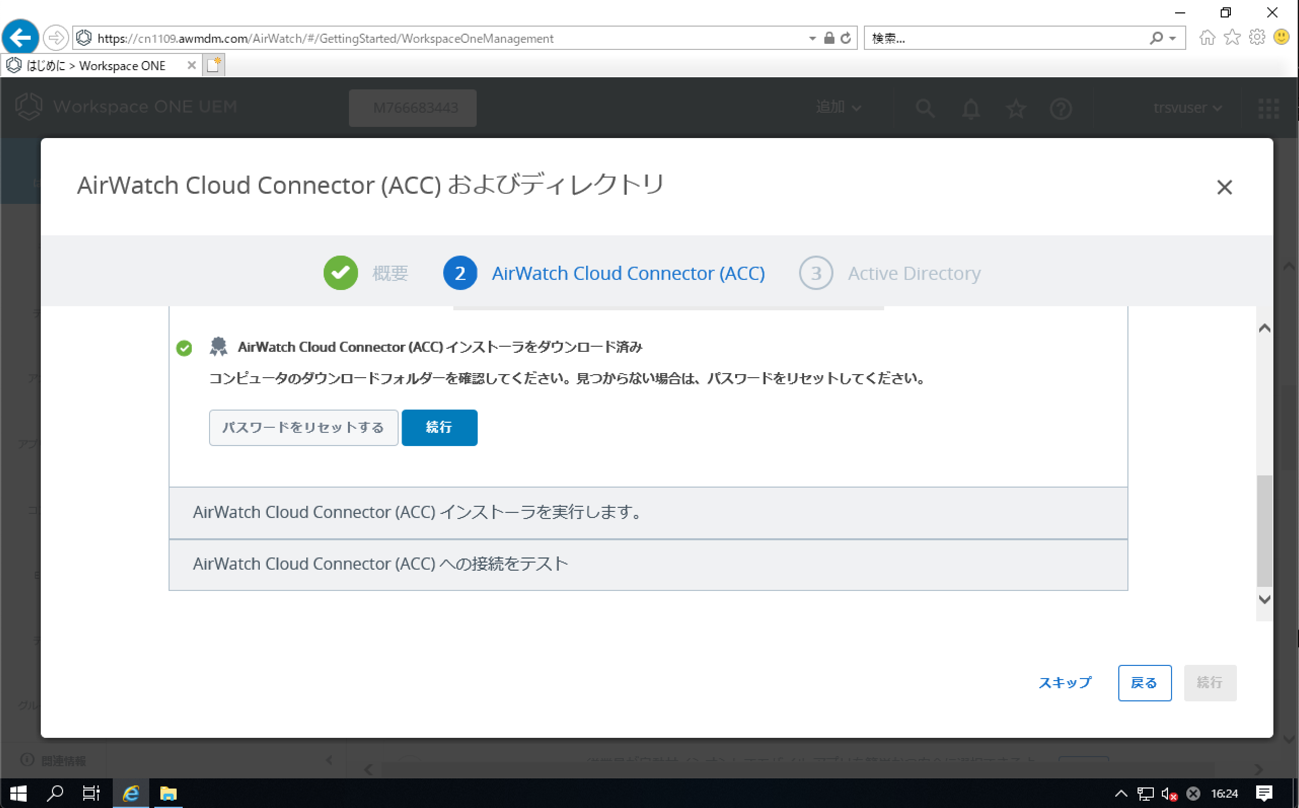Click the green checkmark for 概要 step
Screen dimensions: 1299x808
341,273
